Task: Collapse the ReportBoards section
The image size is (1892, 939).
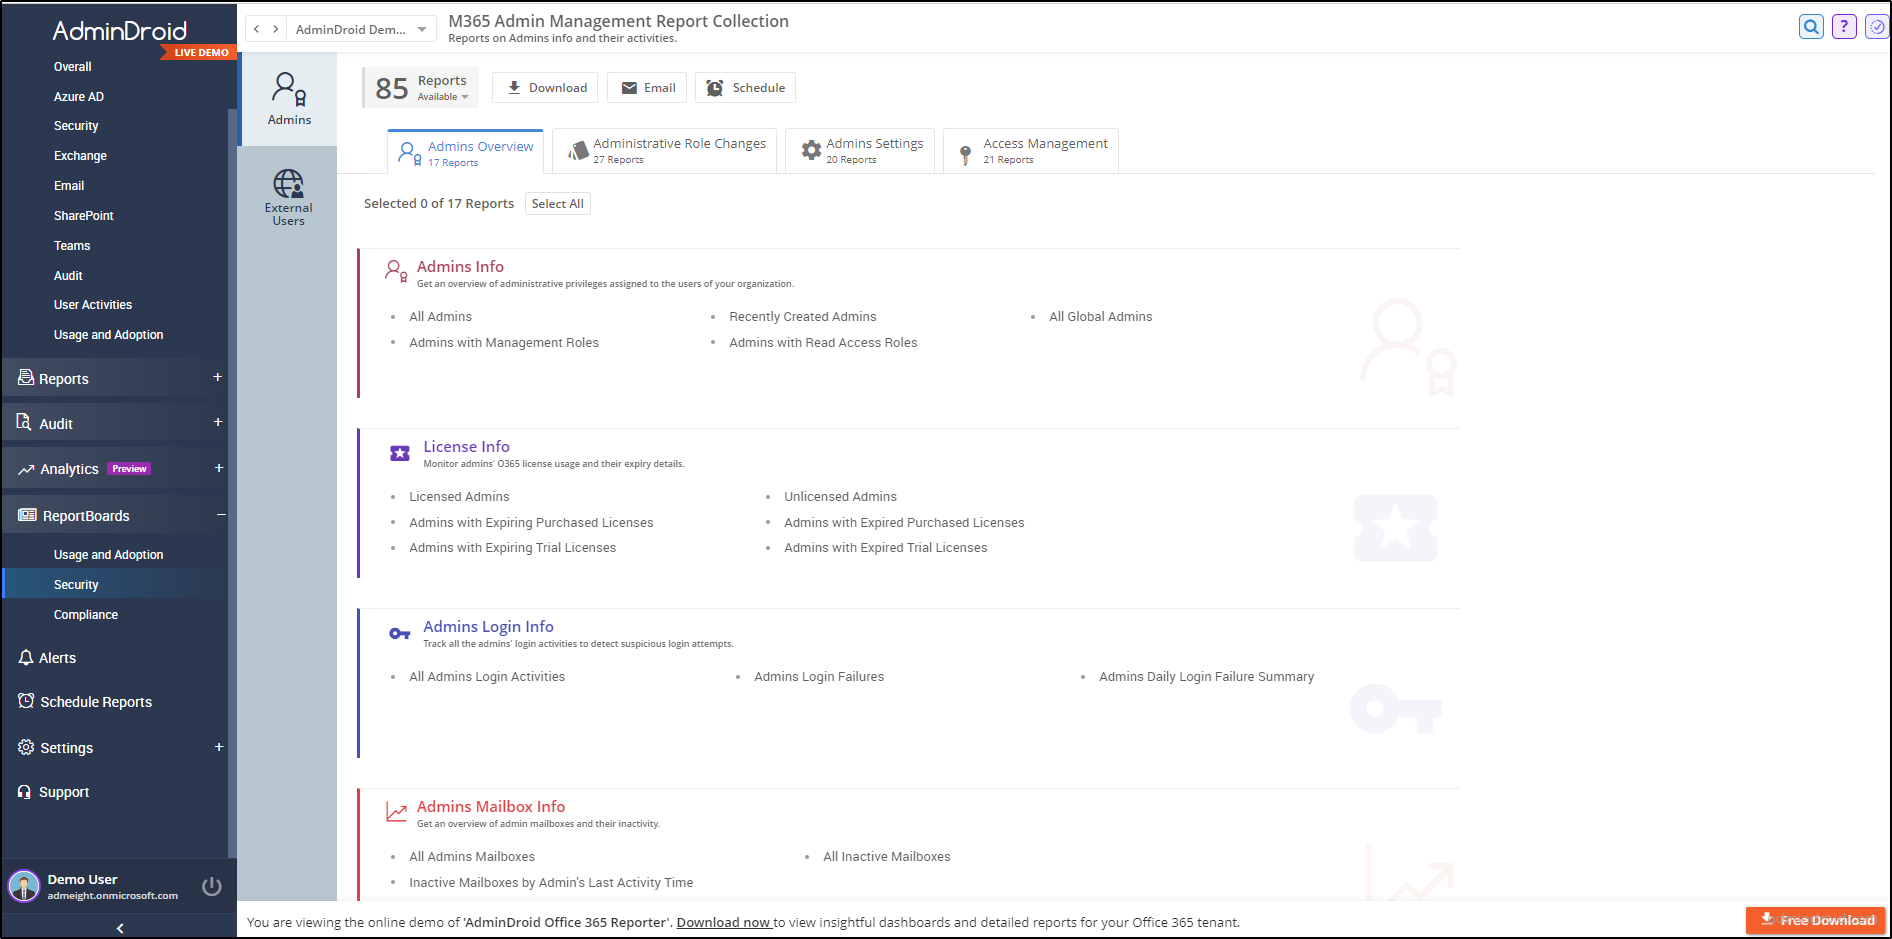Action: pos(220,515)
